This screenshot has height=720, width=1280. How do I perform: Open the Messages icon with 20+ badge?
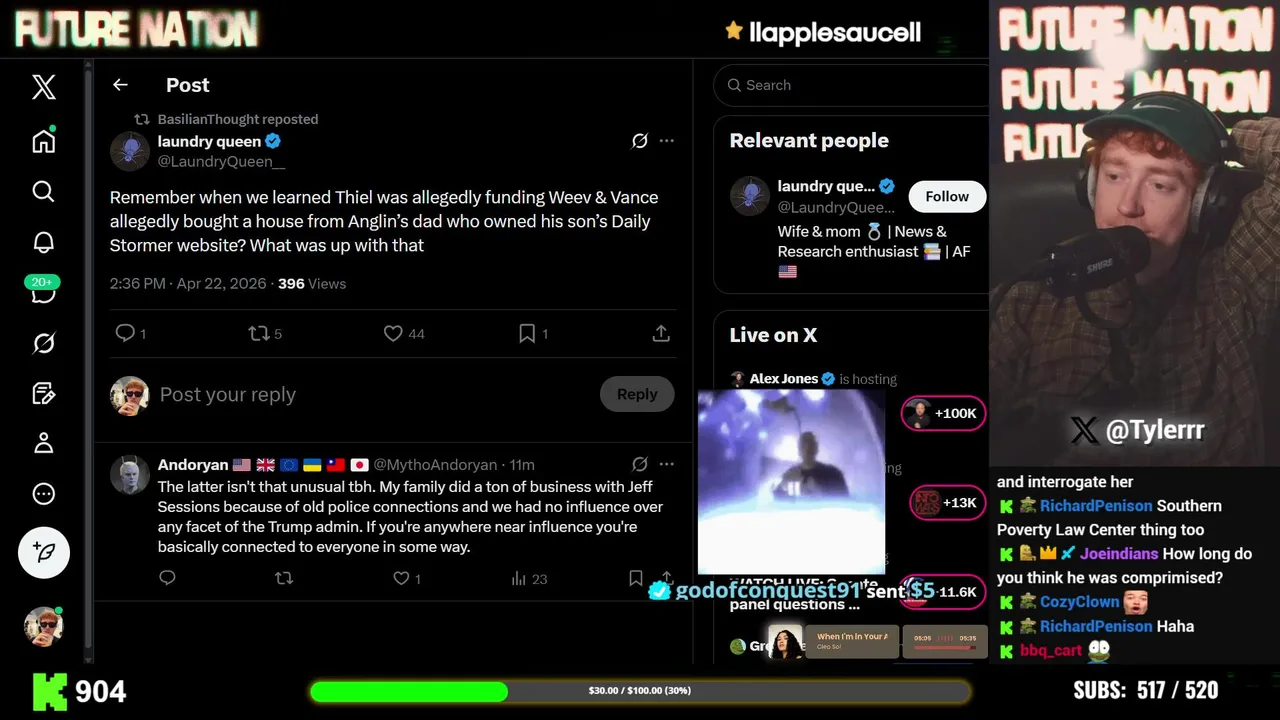coord(43,290)
